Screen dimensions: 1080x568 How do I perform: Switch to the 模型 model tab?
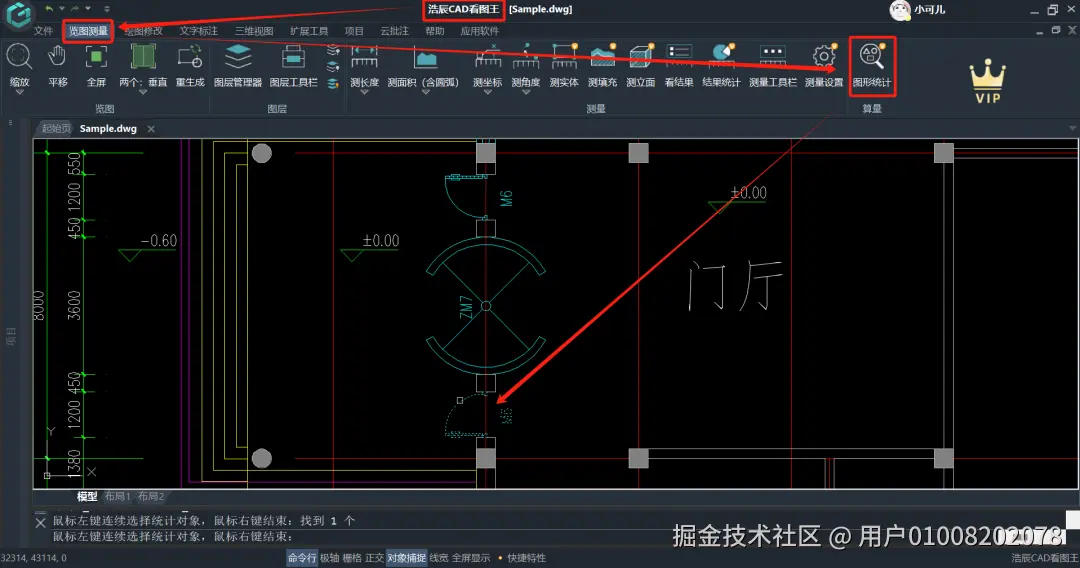(87, 496)
